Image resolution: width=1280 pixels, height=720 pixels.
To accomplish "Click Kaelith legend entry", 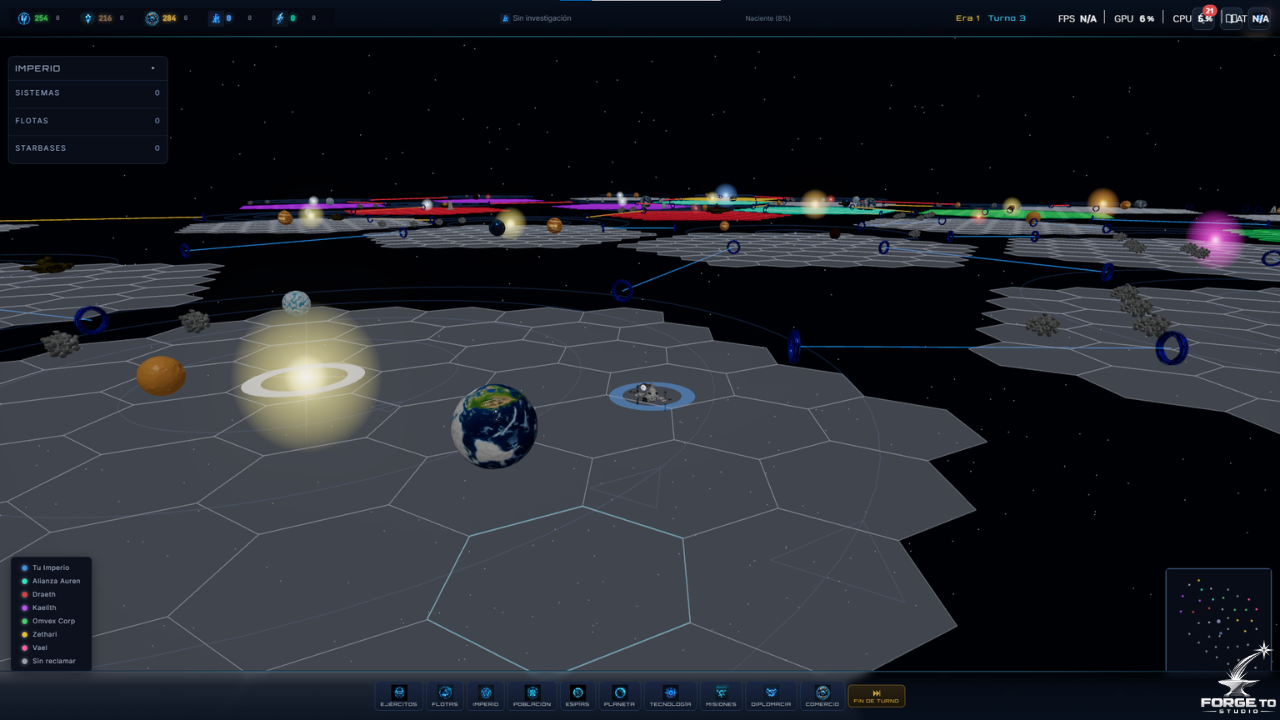I will (x=39, y=608).
